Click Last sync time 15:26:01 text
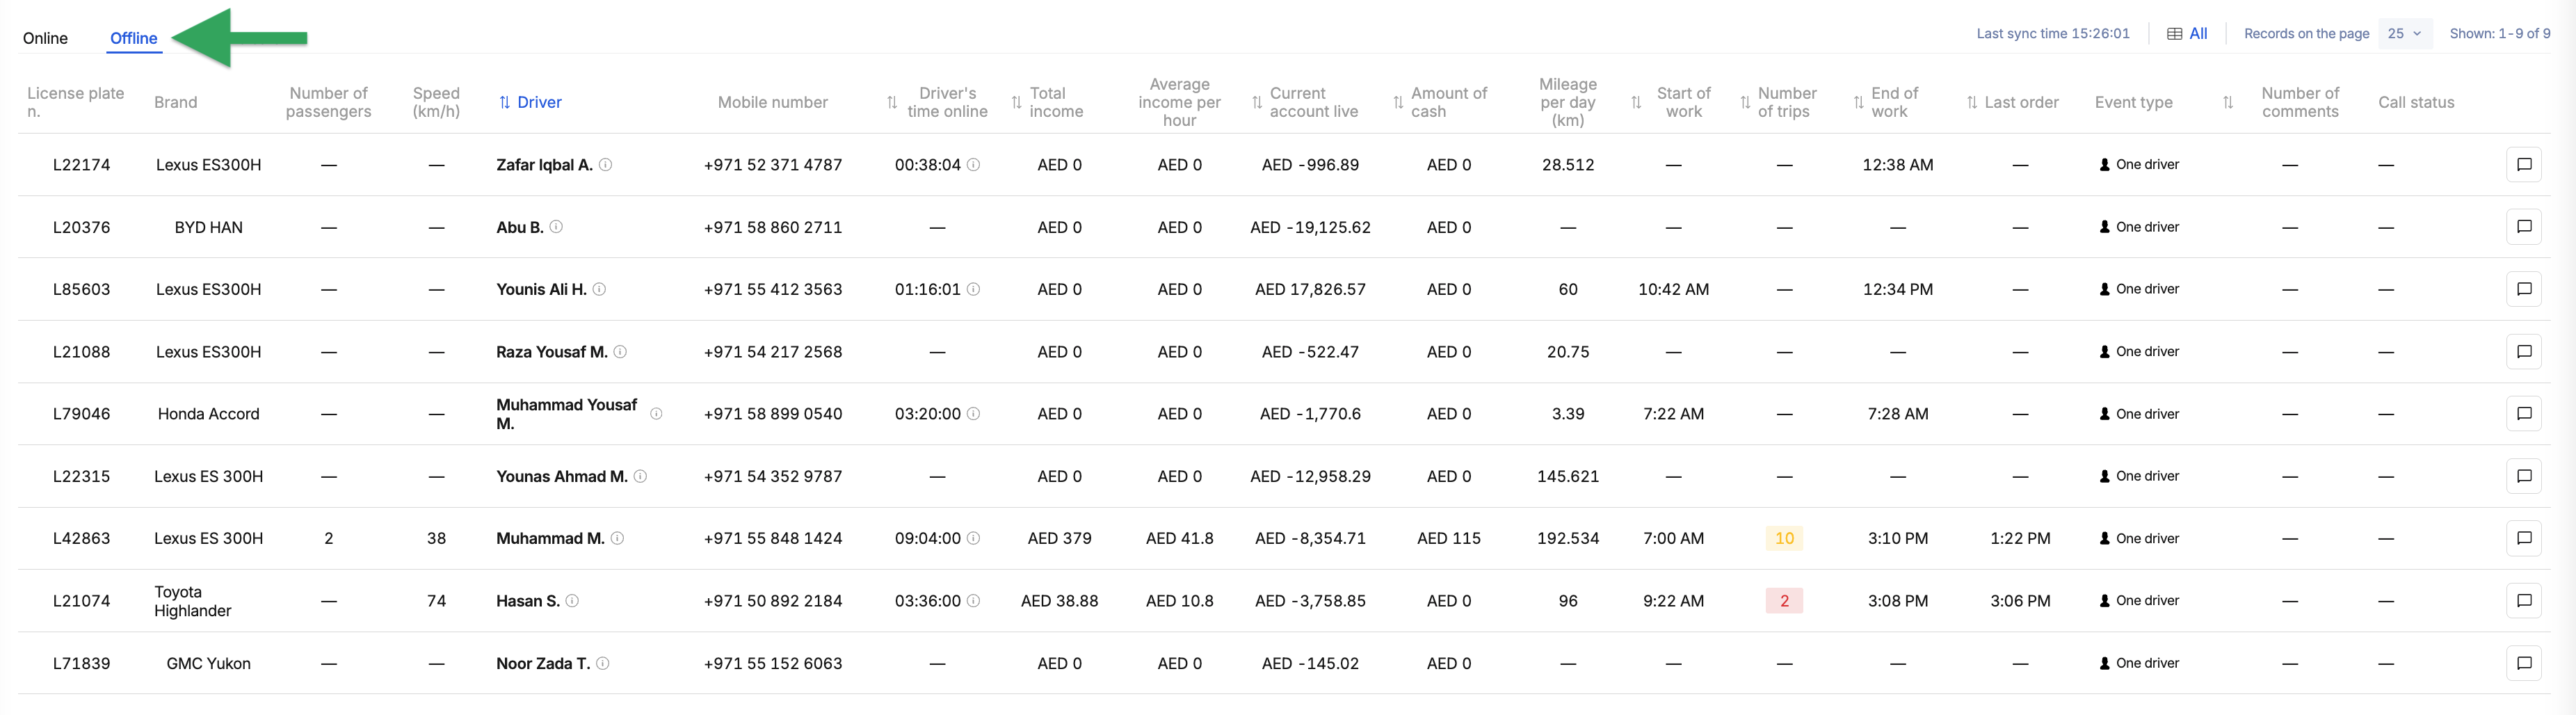Screen dimensions: 2576x715 pos(2053,34)
